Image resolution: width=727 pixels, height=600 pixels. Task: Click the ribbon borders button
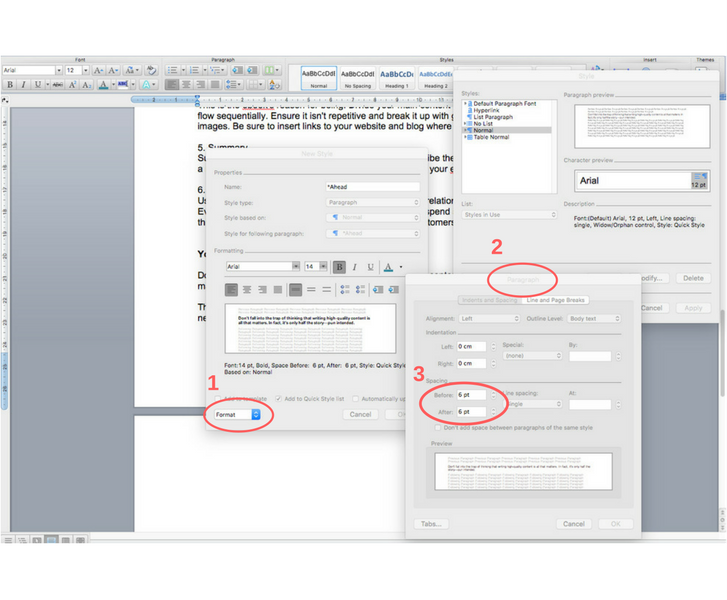pos(252,84)
